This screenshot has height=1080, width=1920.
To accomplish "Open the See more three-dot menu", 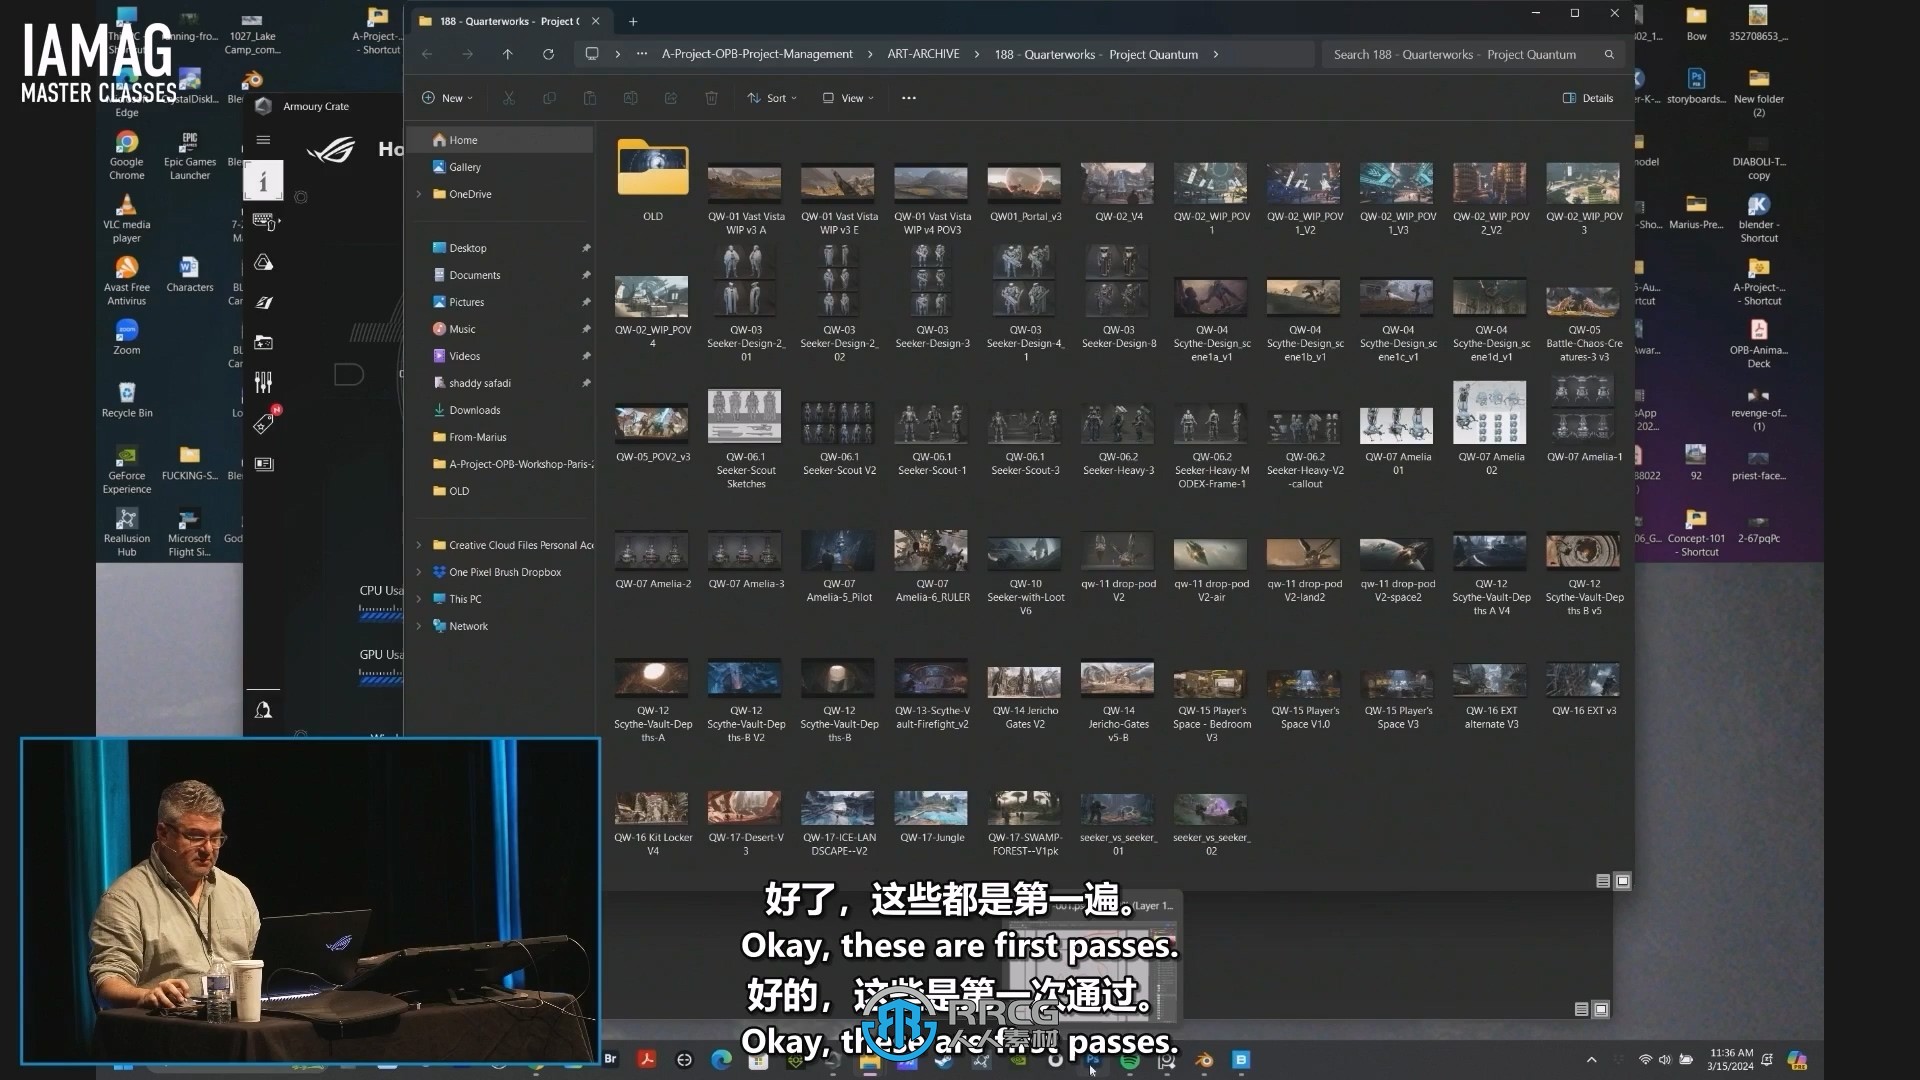I will (x=909, y=98).
